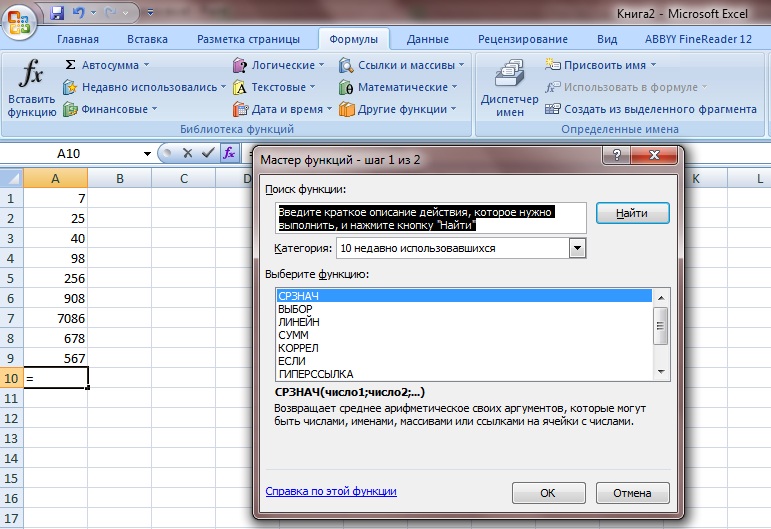
Task: Open the Справка по этой функции link
Action: pos(331,491)
